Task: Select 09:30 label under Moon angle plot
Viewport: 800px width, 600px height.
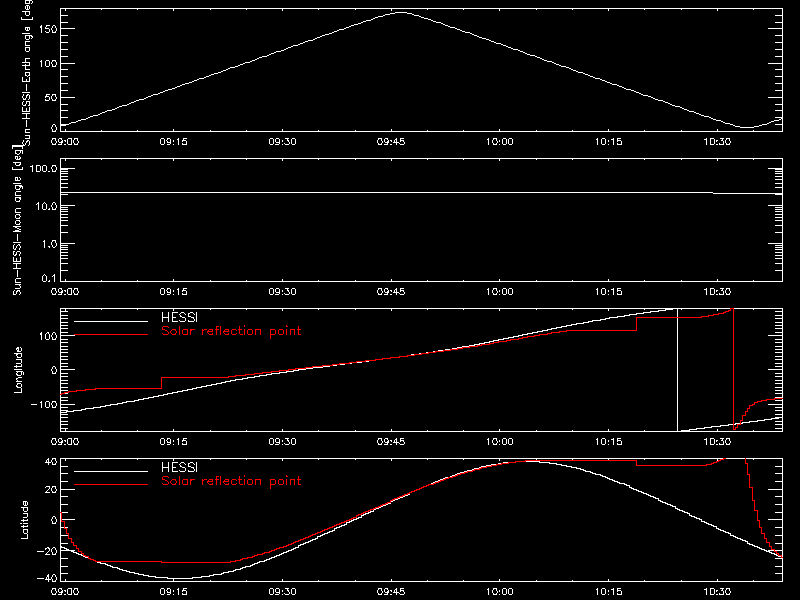Action: click(282, 291)
